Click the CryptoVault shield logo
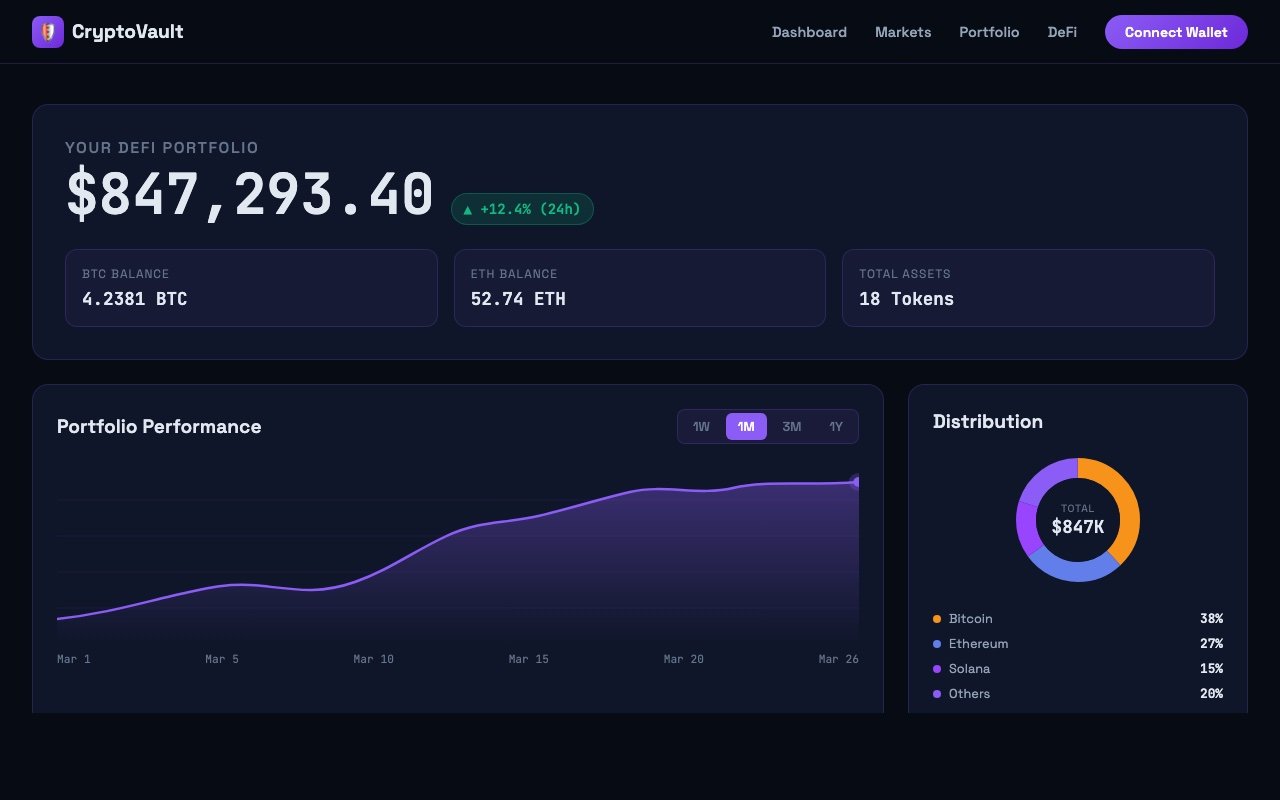 coord(47,31)
